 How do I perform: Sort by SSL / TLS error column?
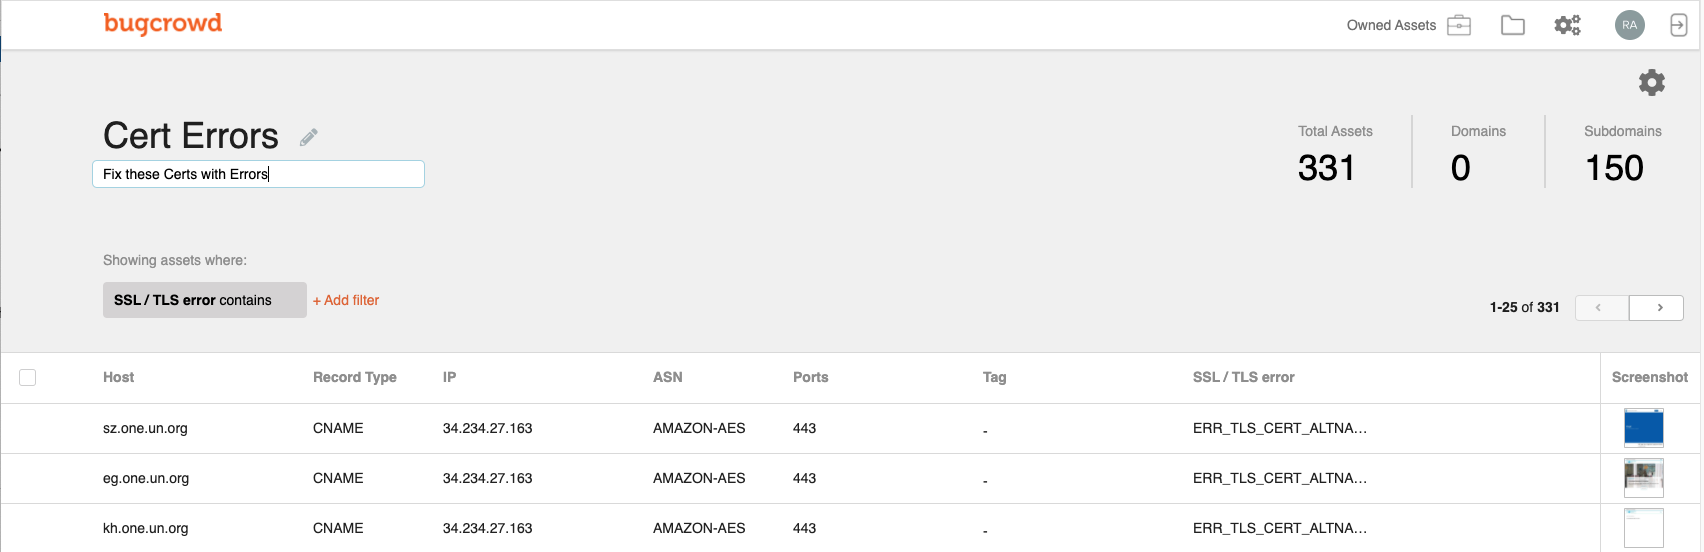click(1243, 377)
